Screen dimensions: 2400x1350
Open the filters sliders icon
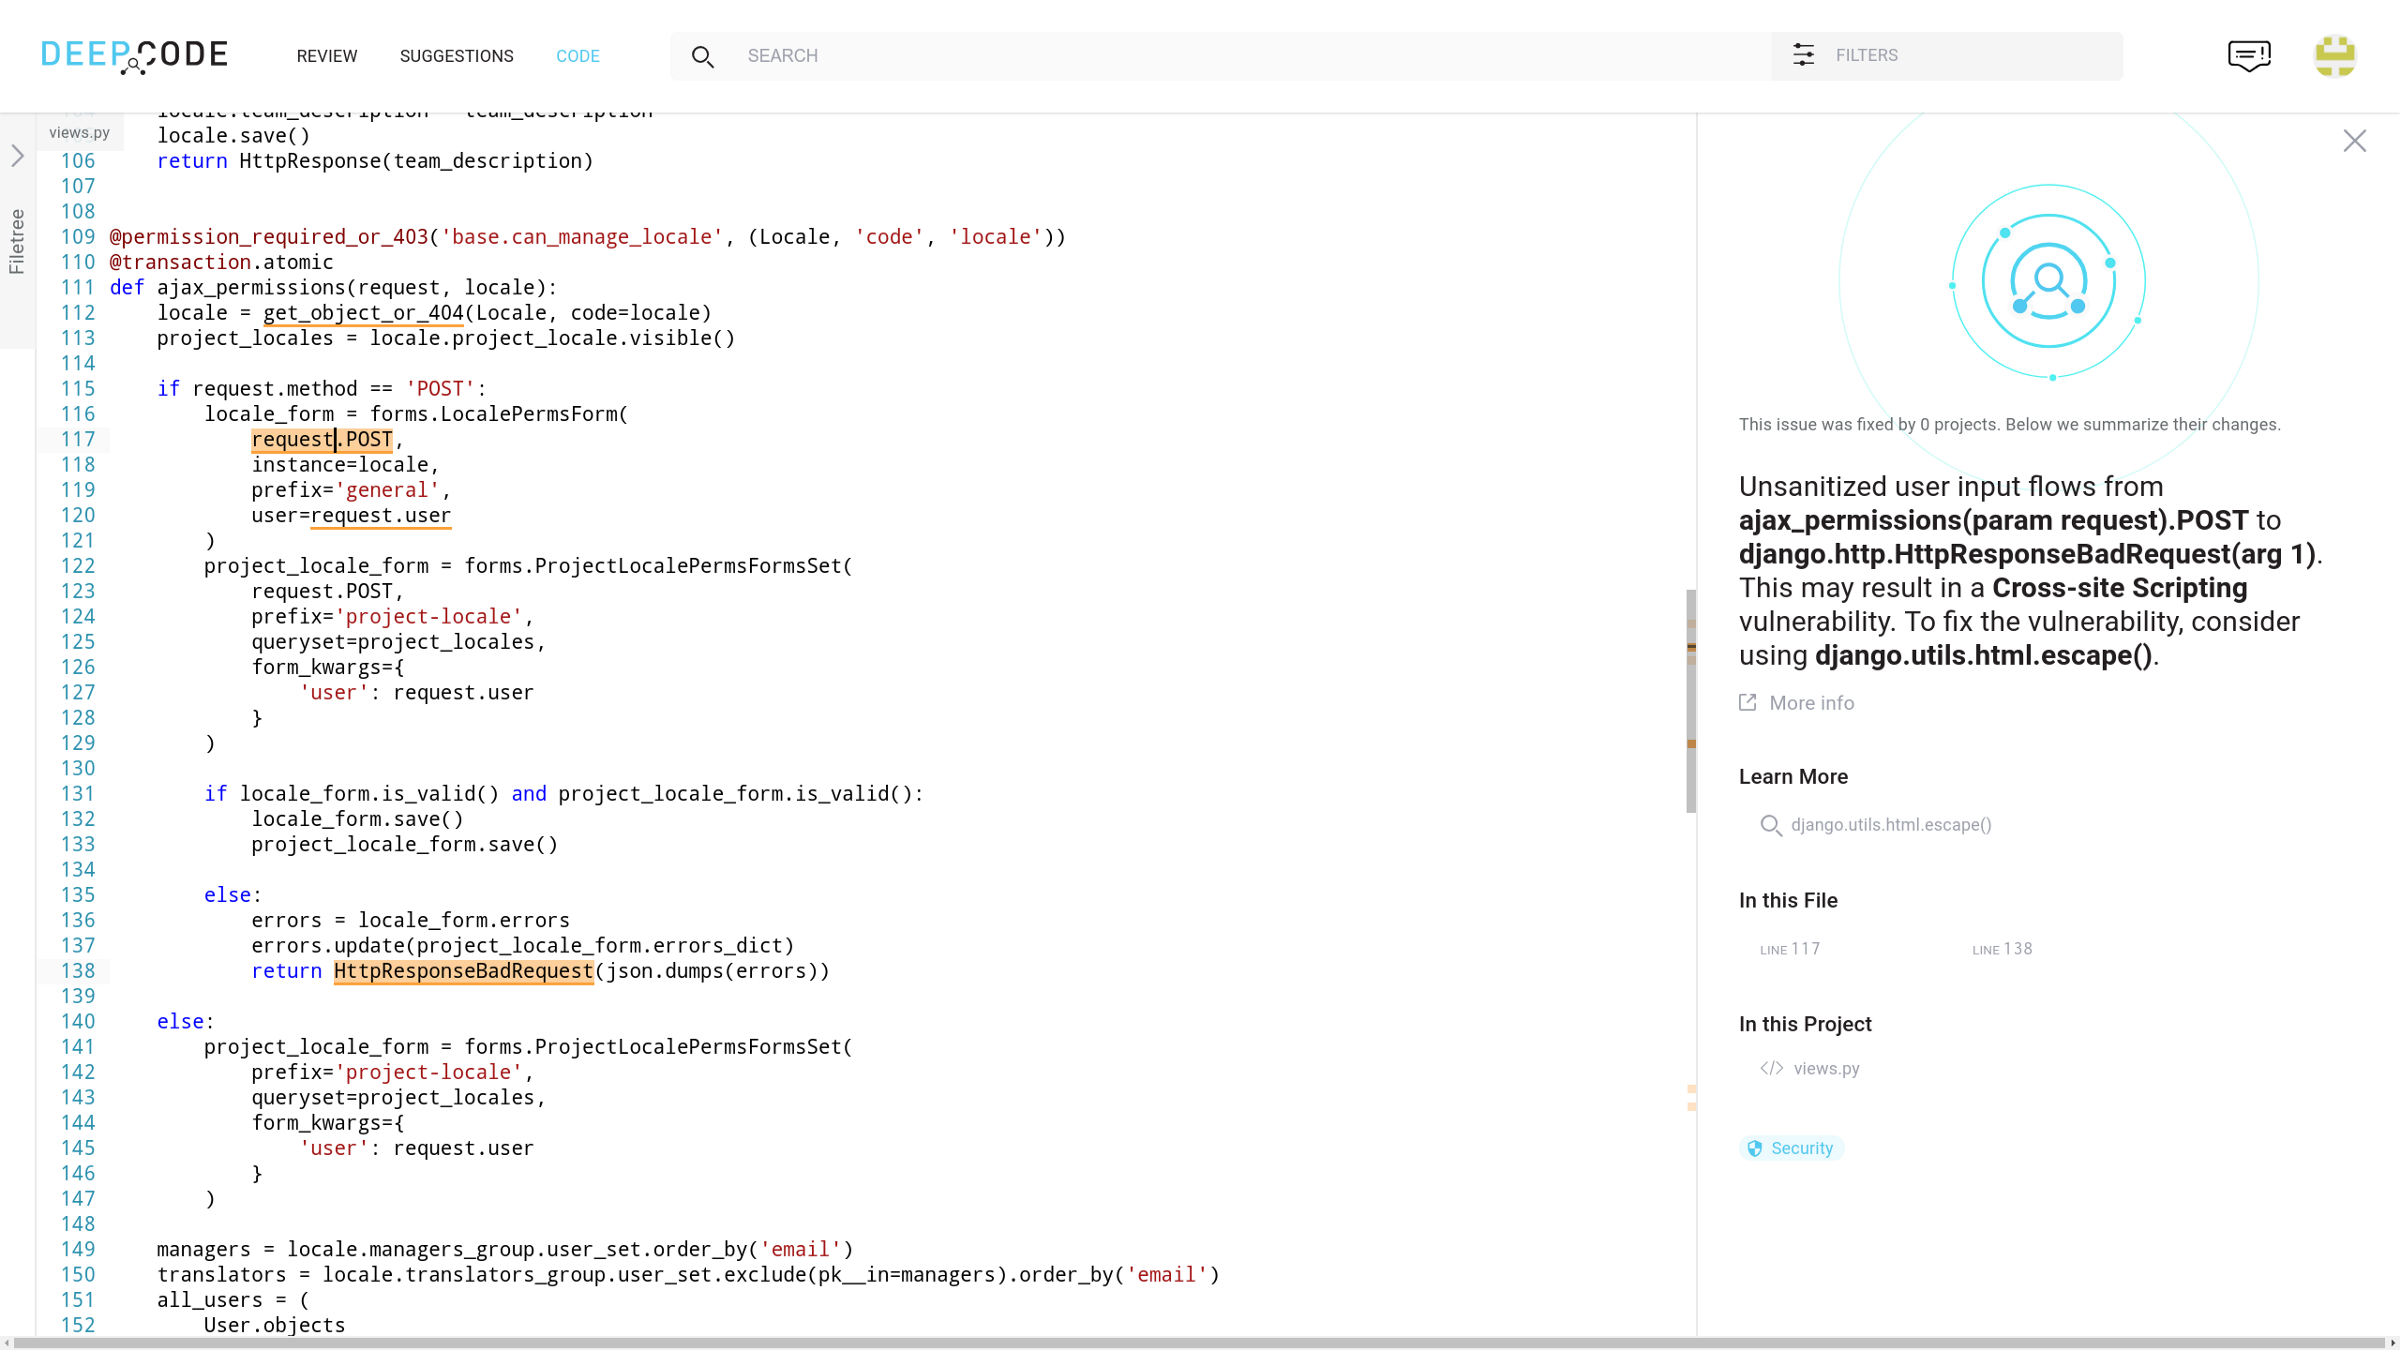1803,56
